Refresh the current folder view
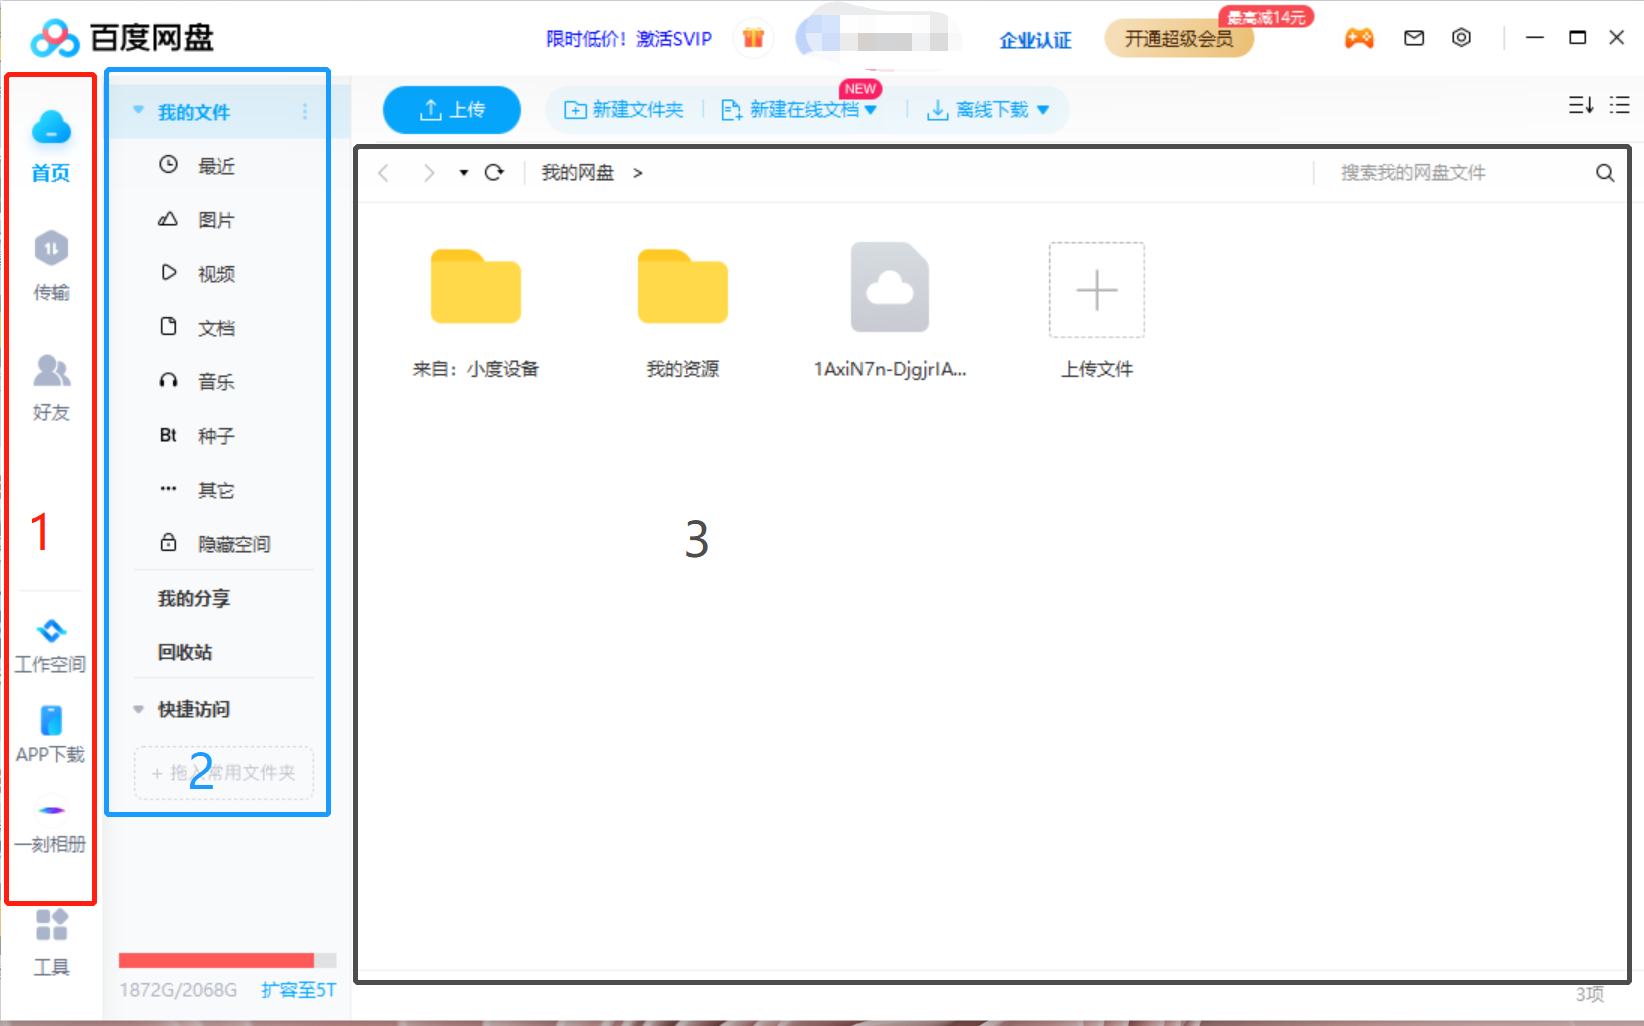Screen dimensions: 1644x1026 [494, 172]
